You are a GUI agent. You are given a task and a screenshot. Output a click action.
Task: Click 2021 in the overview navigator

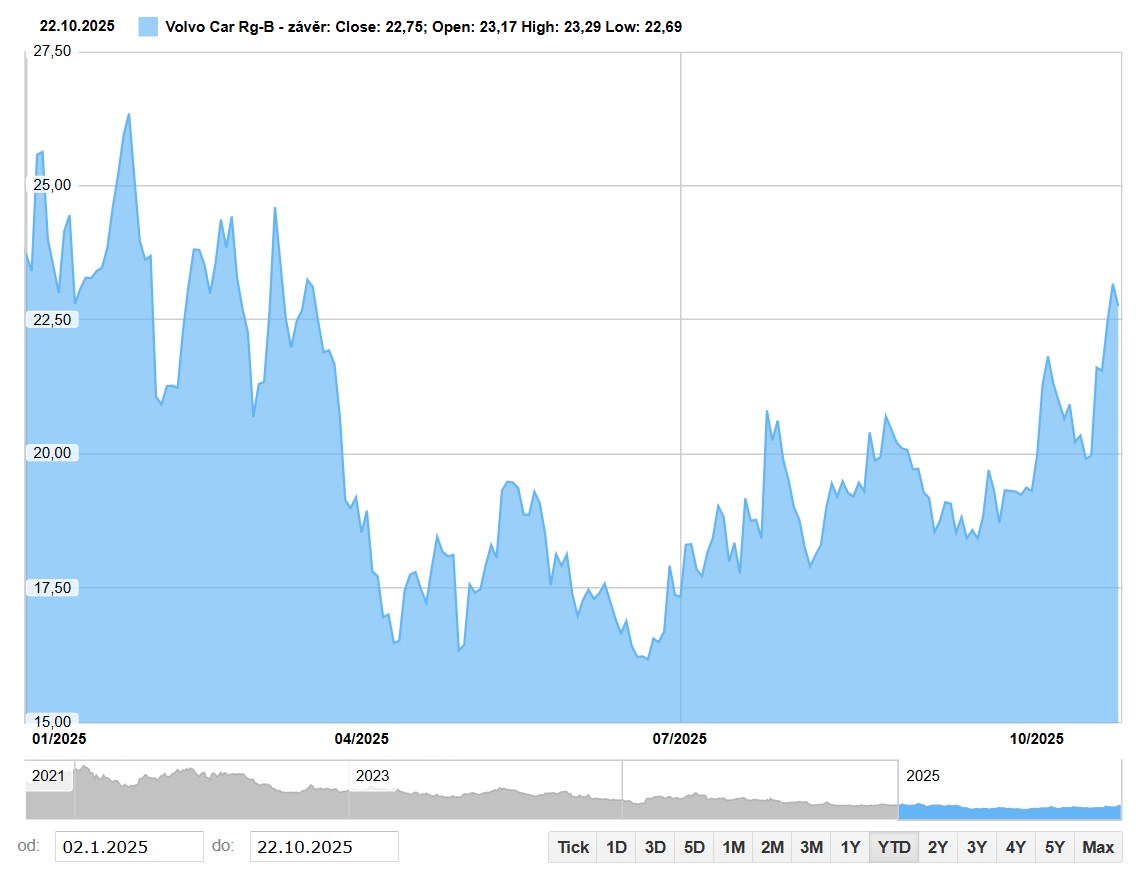click(x=48, y=776)
